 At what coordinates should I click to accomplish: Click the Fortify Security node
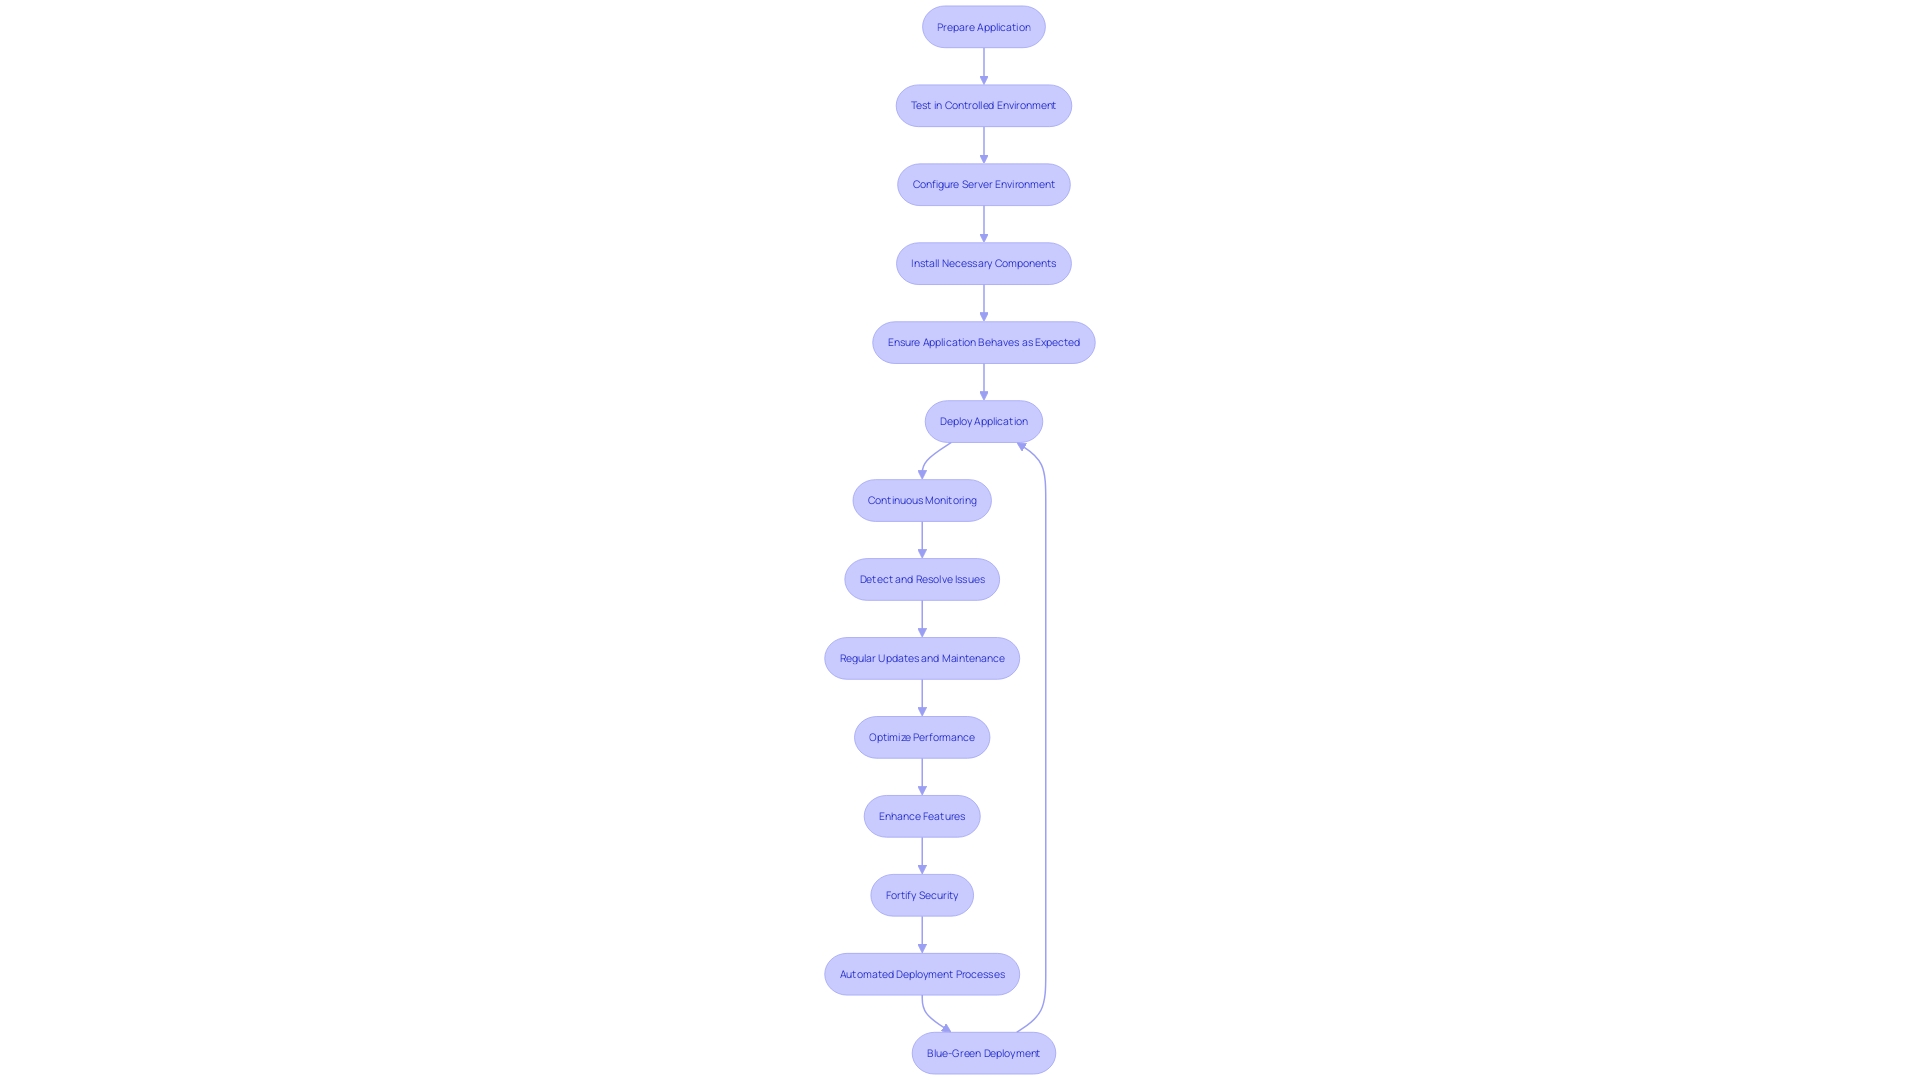coord(922,894)
